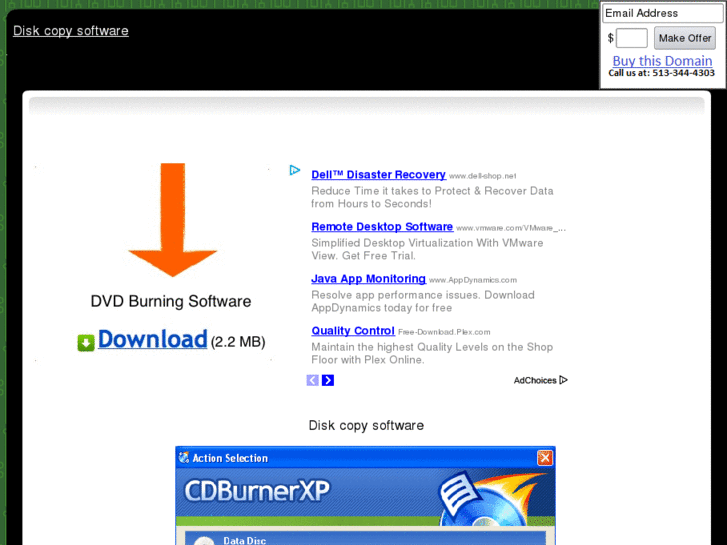
Task: Click the AdChoices triangle icon
Action: click(563, 380)
